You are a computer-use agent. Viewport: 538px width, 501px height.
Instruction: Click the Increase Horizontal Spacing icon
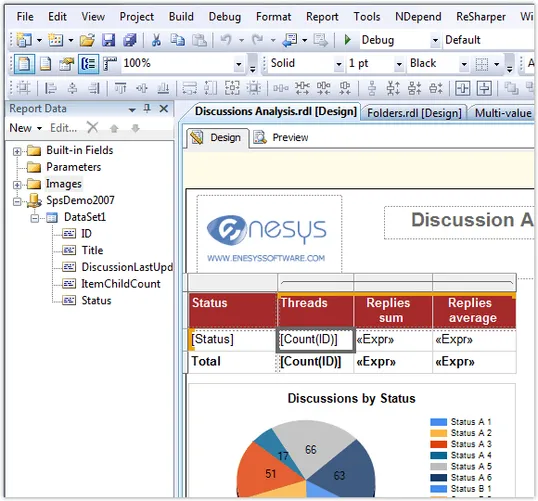point(302,89)
